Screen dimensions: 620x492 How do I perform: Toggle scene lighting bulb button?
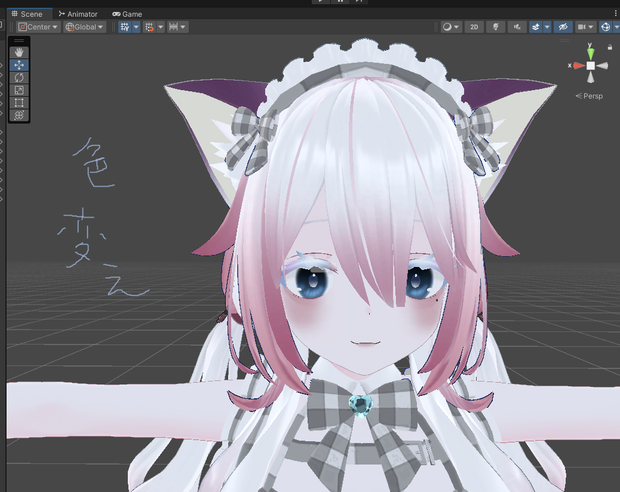(495, 27)
